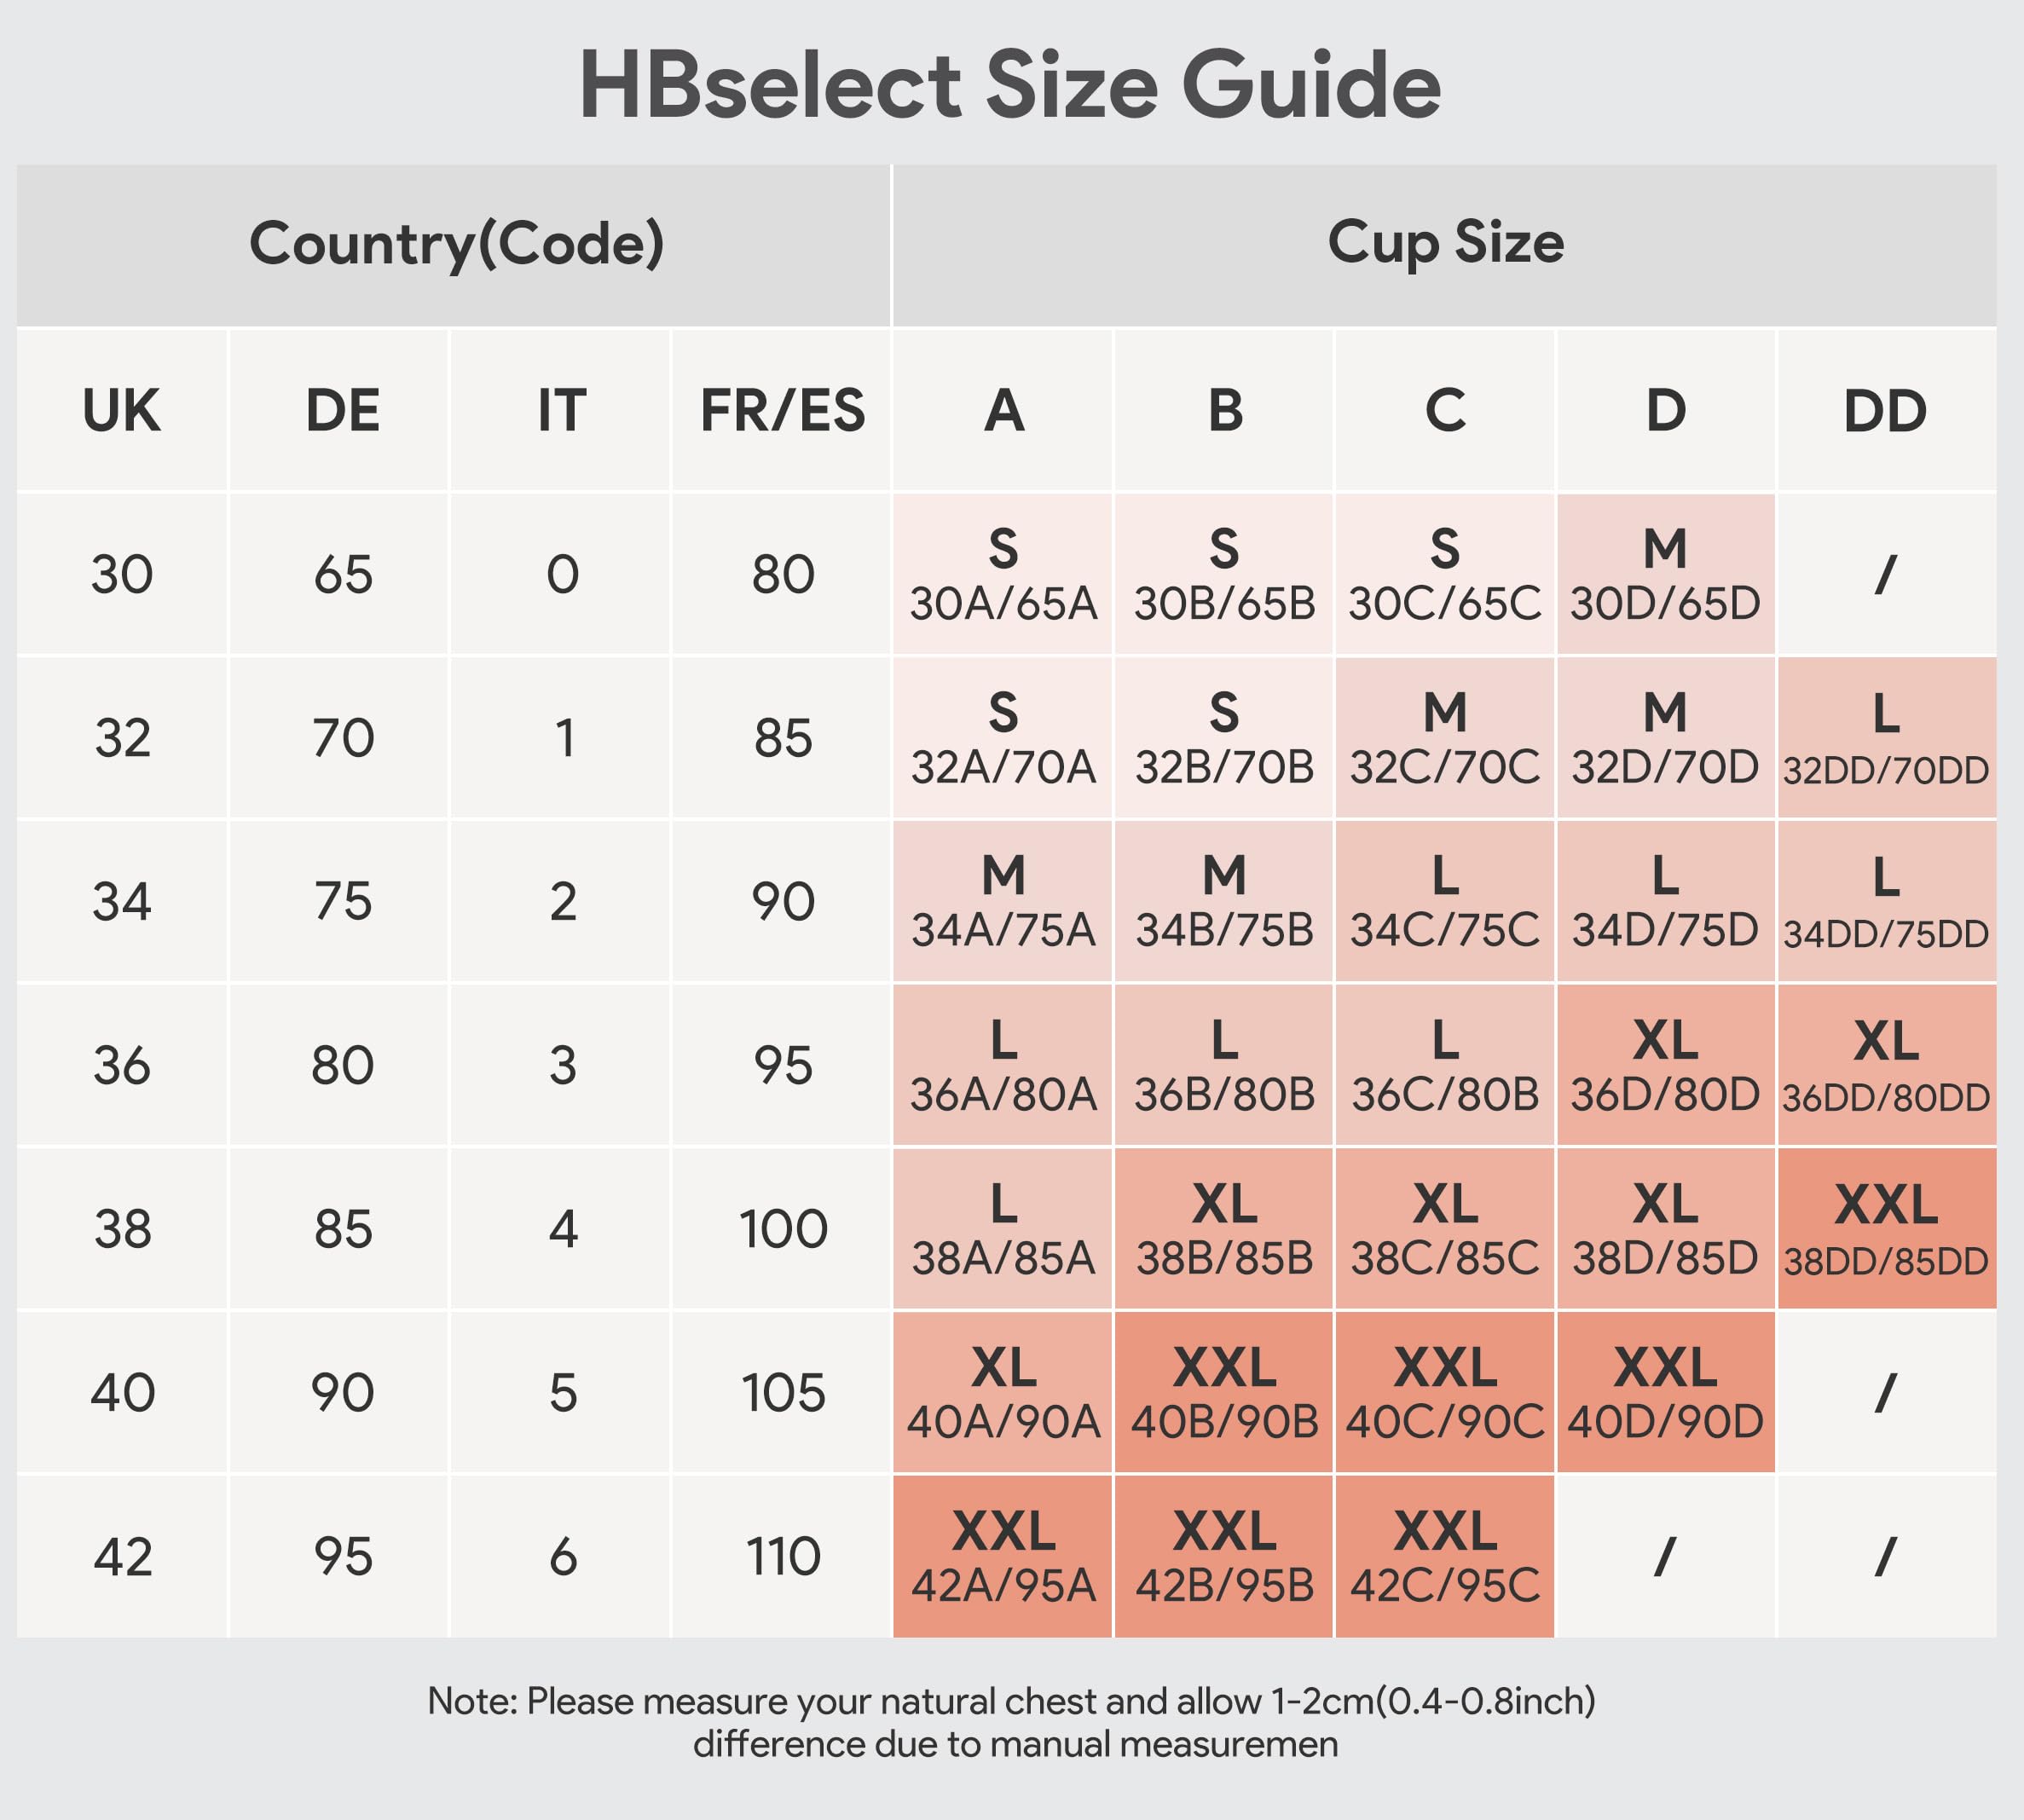Click the L 32DD/70DD size cell
The width and height of the screenshot is (2024, 1820).
point(1886,739)
